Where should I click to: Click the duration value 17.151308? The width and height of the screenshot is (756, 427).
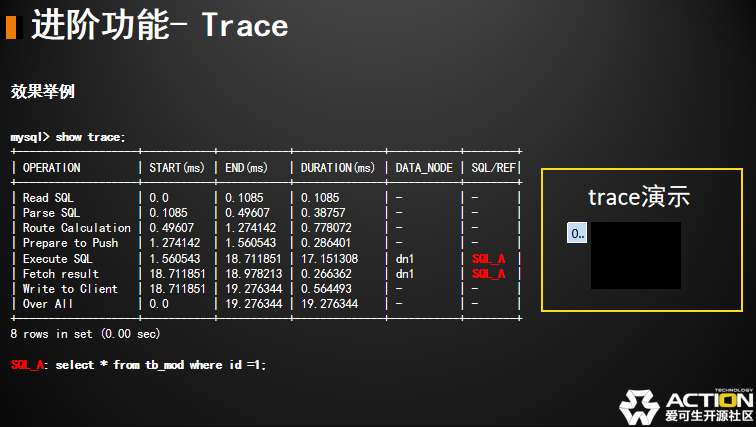click(x=329, y=259)
